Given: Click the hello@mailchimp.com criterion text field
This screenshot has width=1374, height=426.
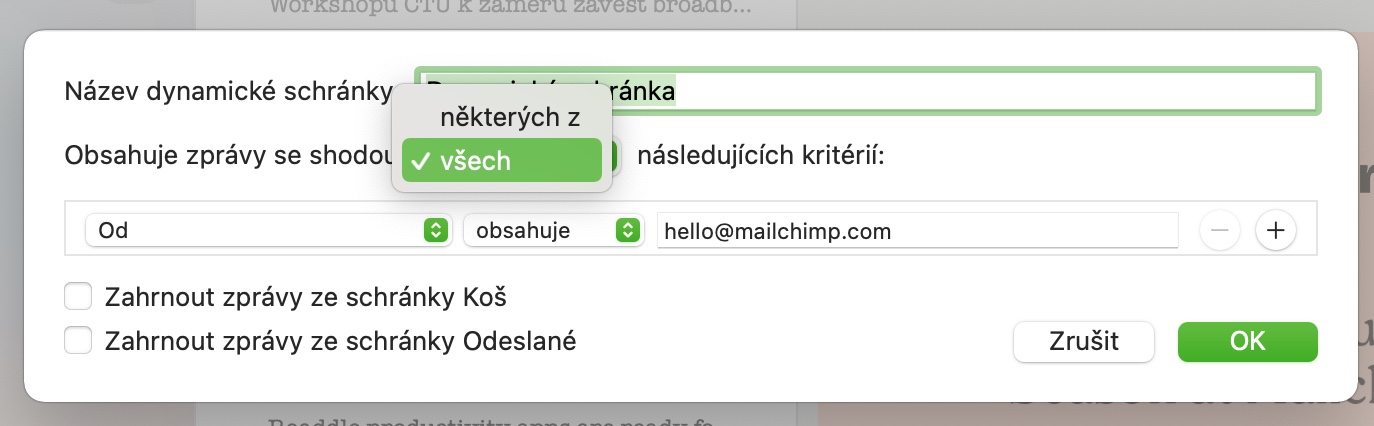Looking at the screenshot, I should pyautogui.click(x=916, y=231).
